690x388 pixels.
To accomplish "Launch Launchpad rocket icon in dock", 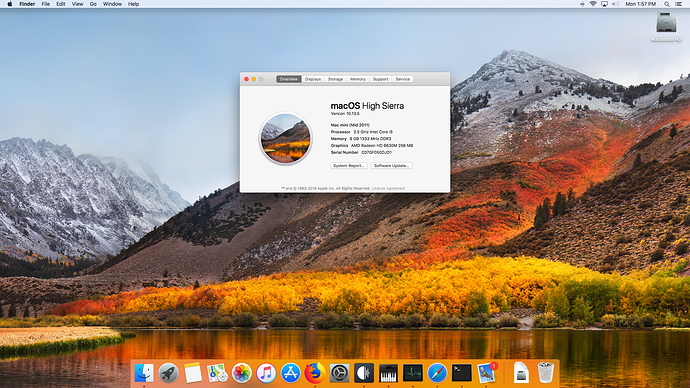I will [x=169, y=373].
